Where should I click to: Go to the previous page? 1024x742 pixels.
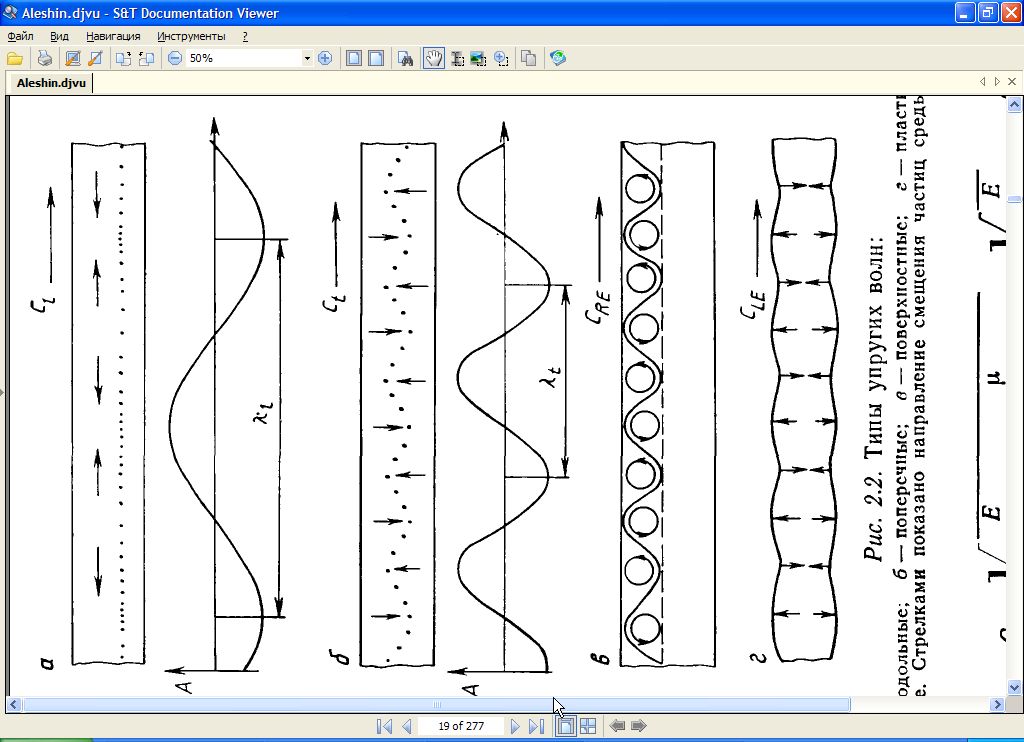(407, 726)
